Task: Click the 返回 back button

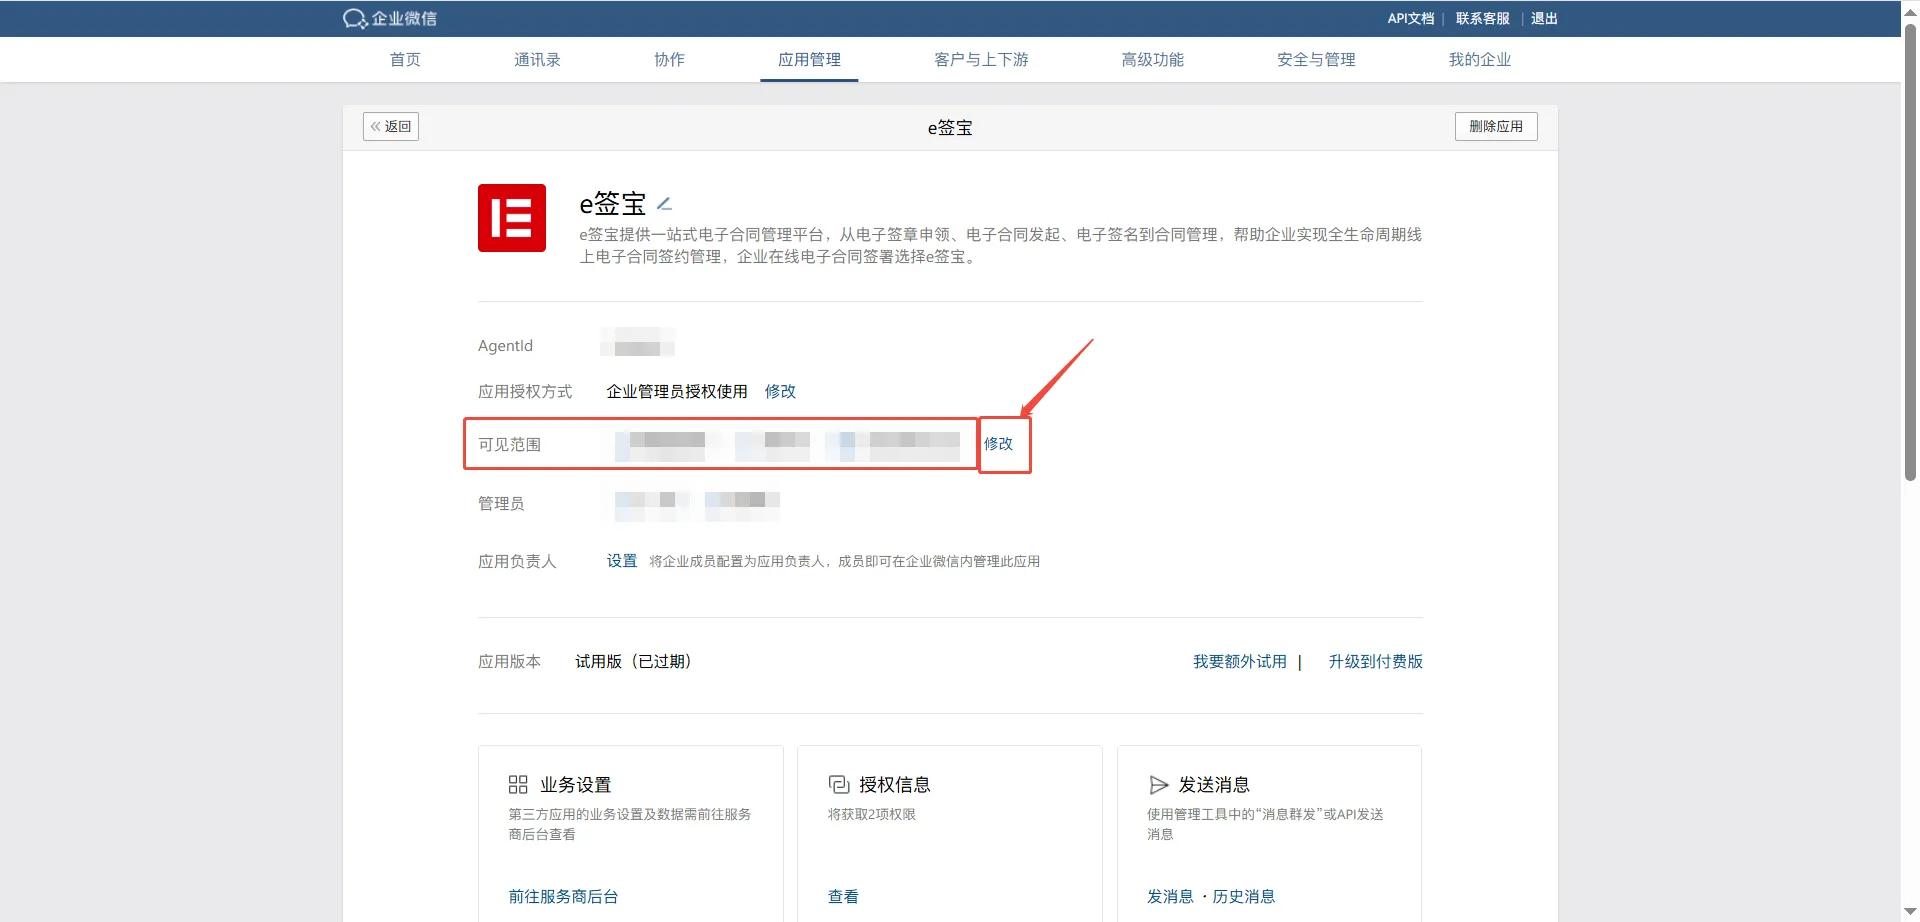Action: [391, 126]
